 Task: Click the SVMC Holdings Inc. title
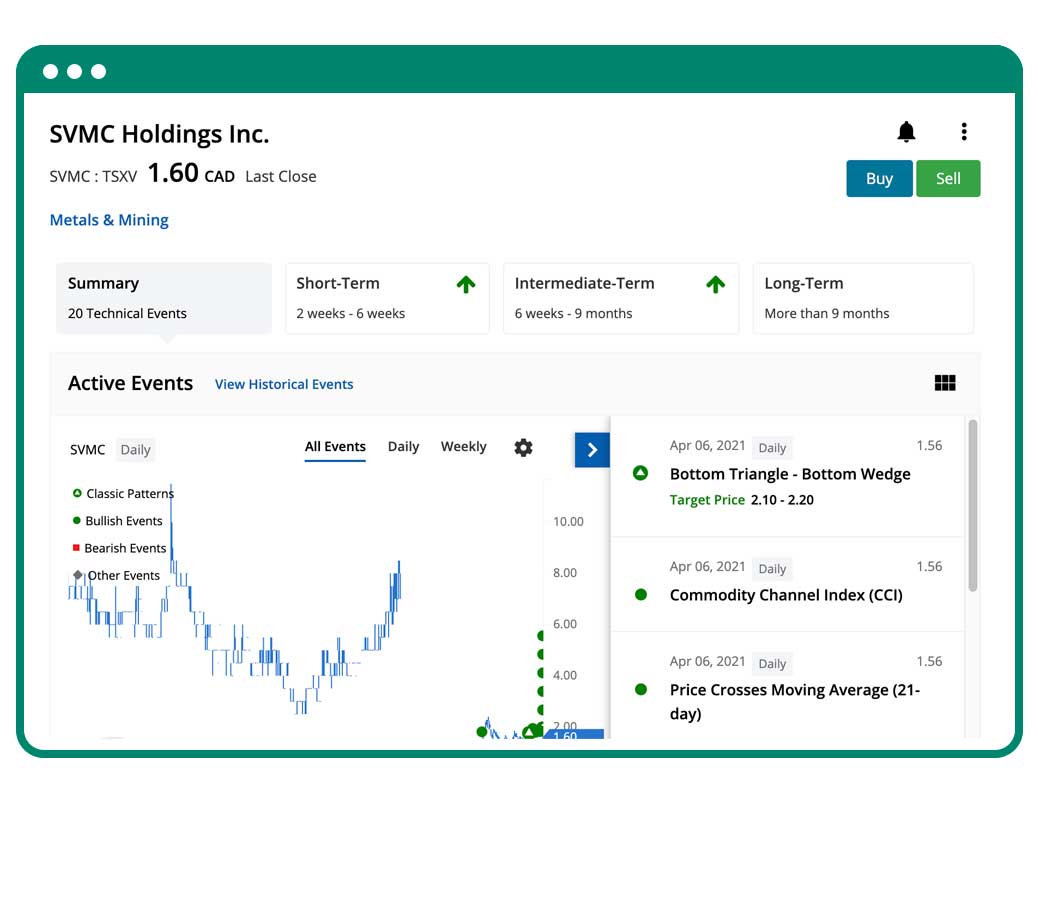(x=160, y=134)
